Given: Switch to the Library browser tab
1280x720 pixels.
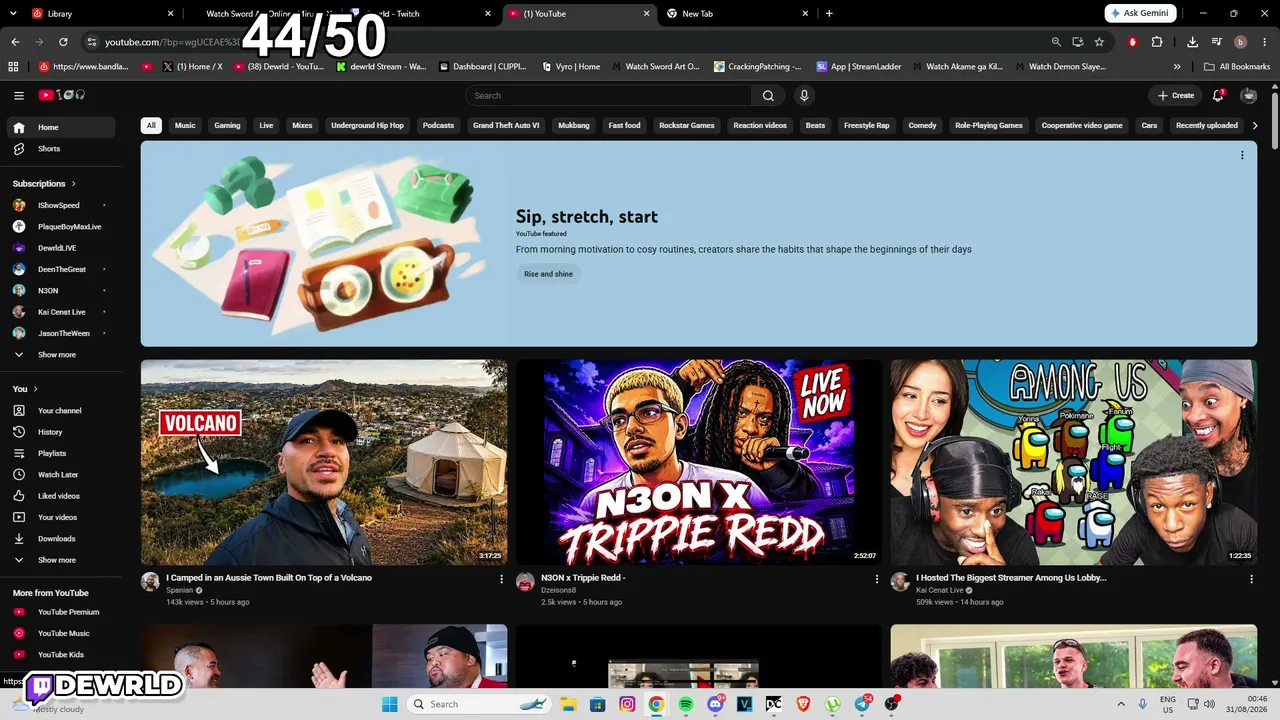Looking at the screenshot, I should (100, 14).
